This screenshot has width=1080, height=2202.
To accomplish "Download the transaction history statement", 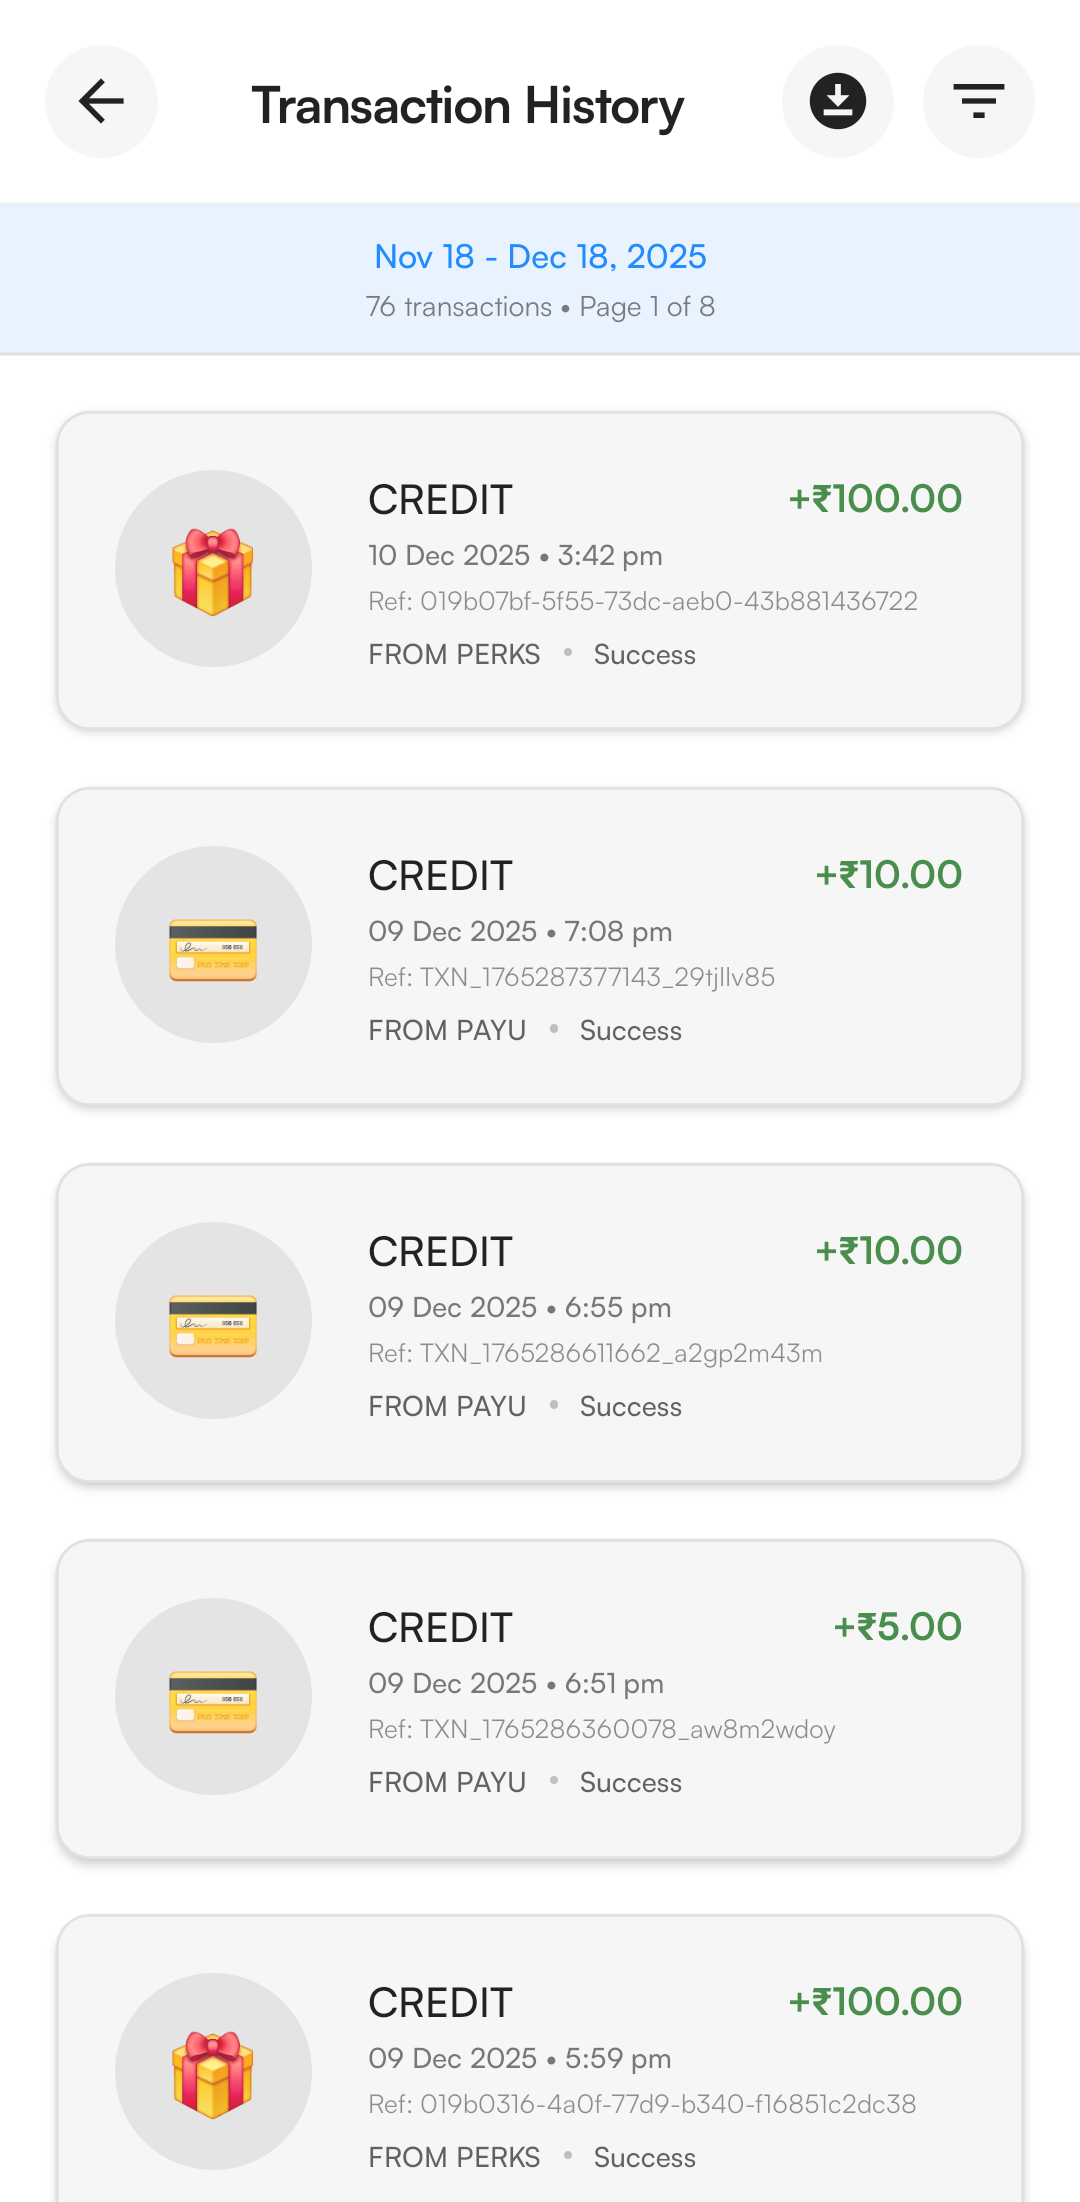I will 837,101.
